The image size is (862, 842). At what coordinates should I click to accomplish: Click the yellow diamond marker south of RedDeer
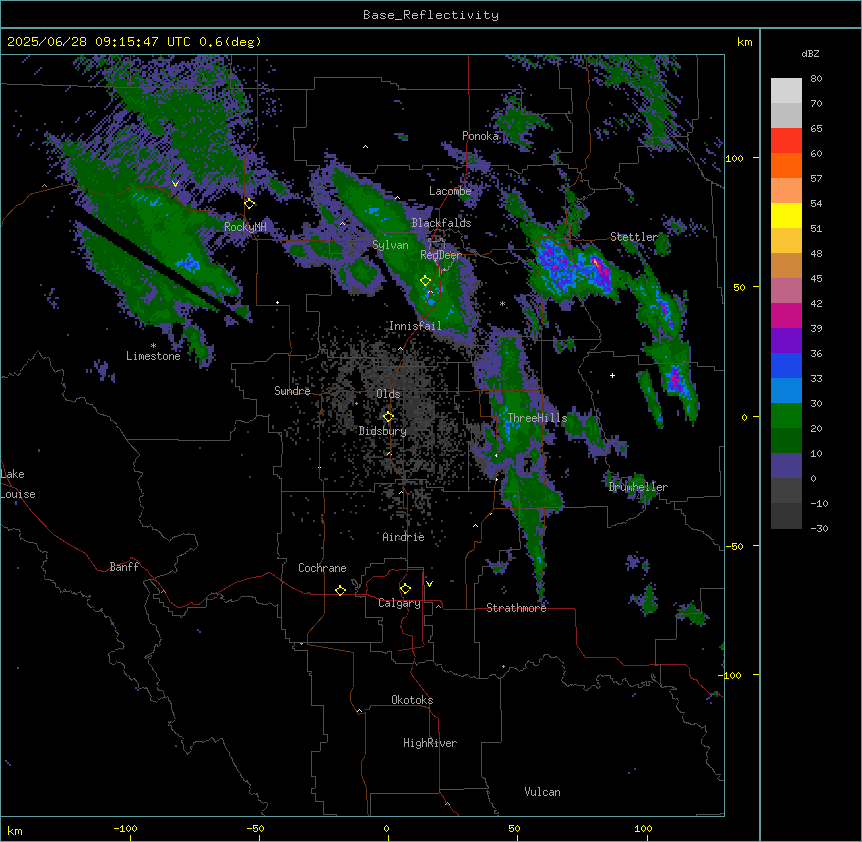(426, 281)
